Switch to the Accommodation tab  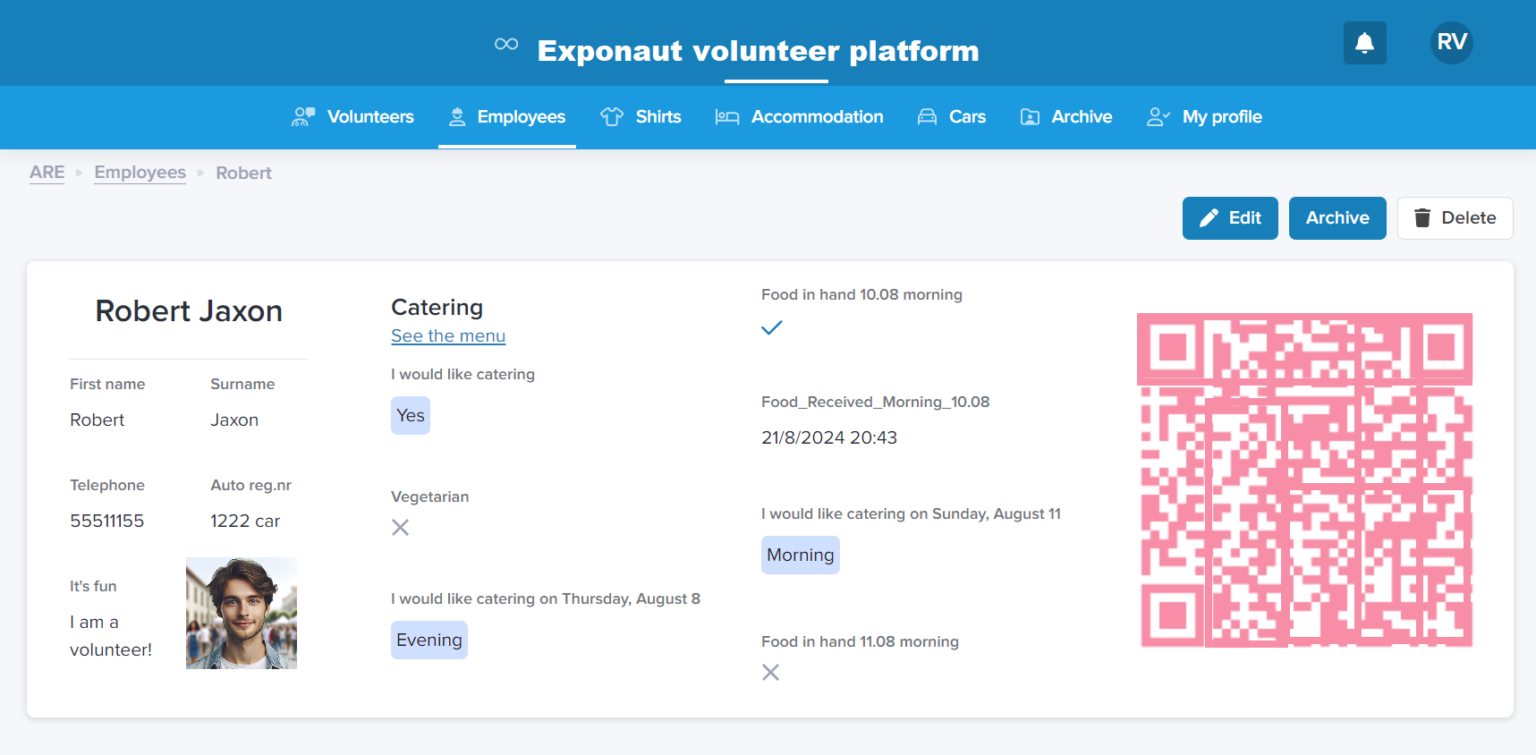pyautogui.click(x=799, y=117)
